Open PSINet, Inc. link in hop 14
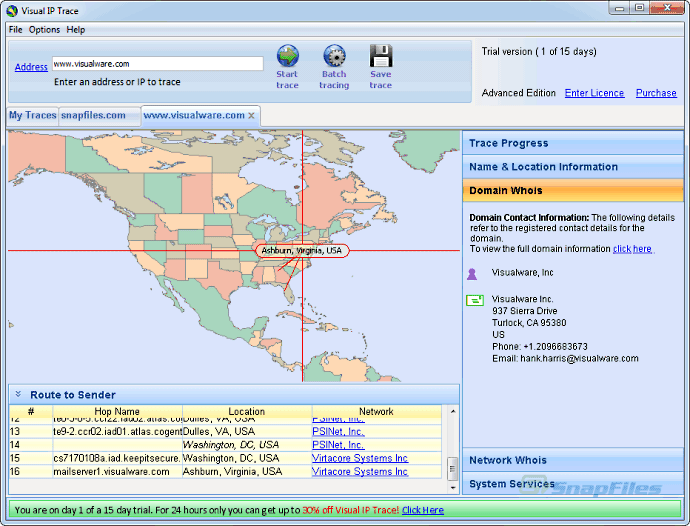The image size is (690, 526). click(x=338, y=445)
